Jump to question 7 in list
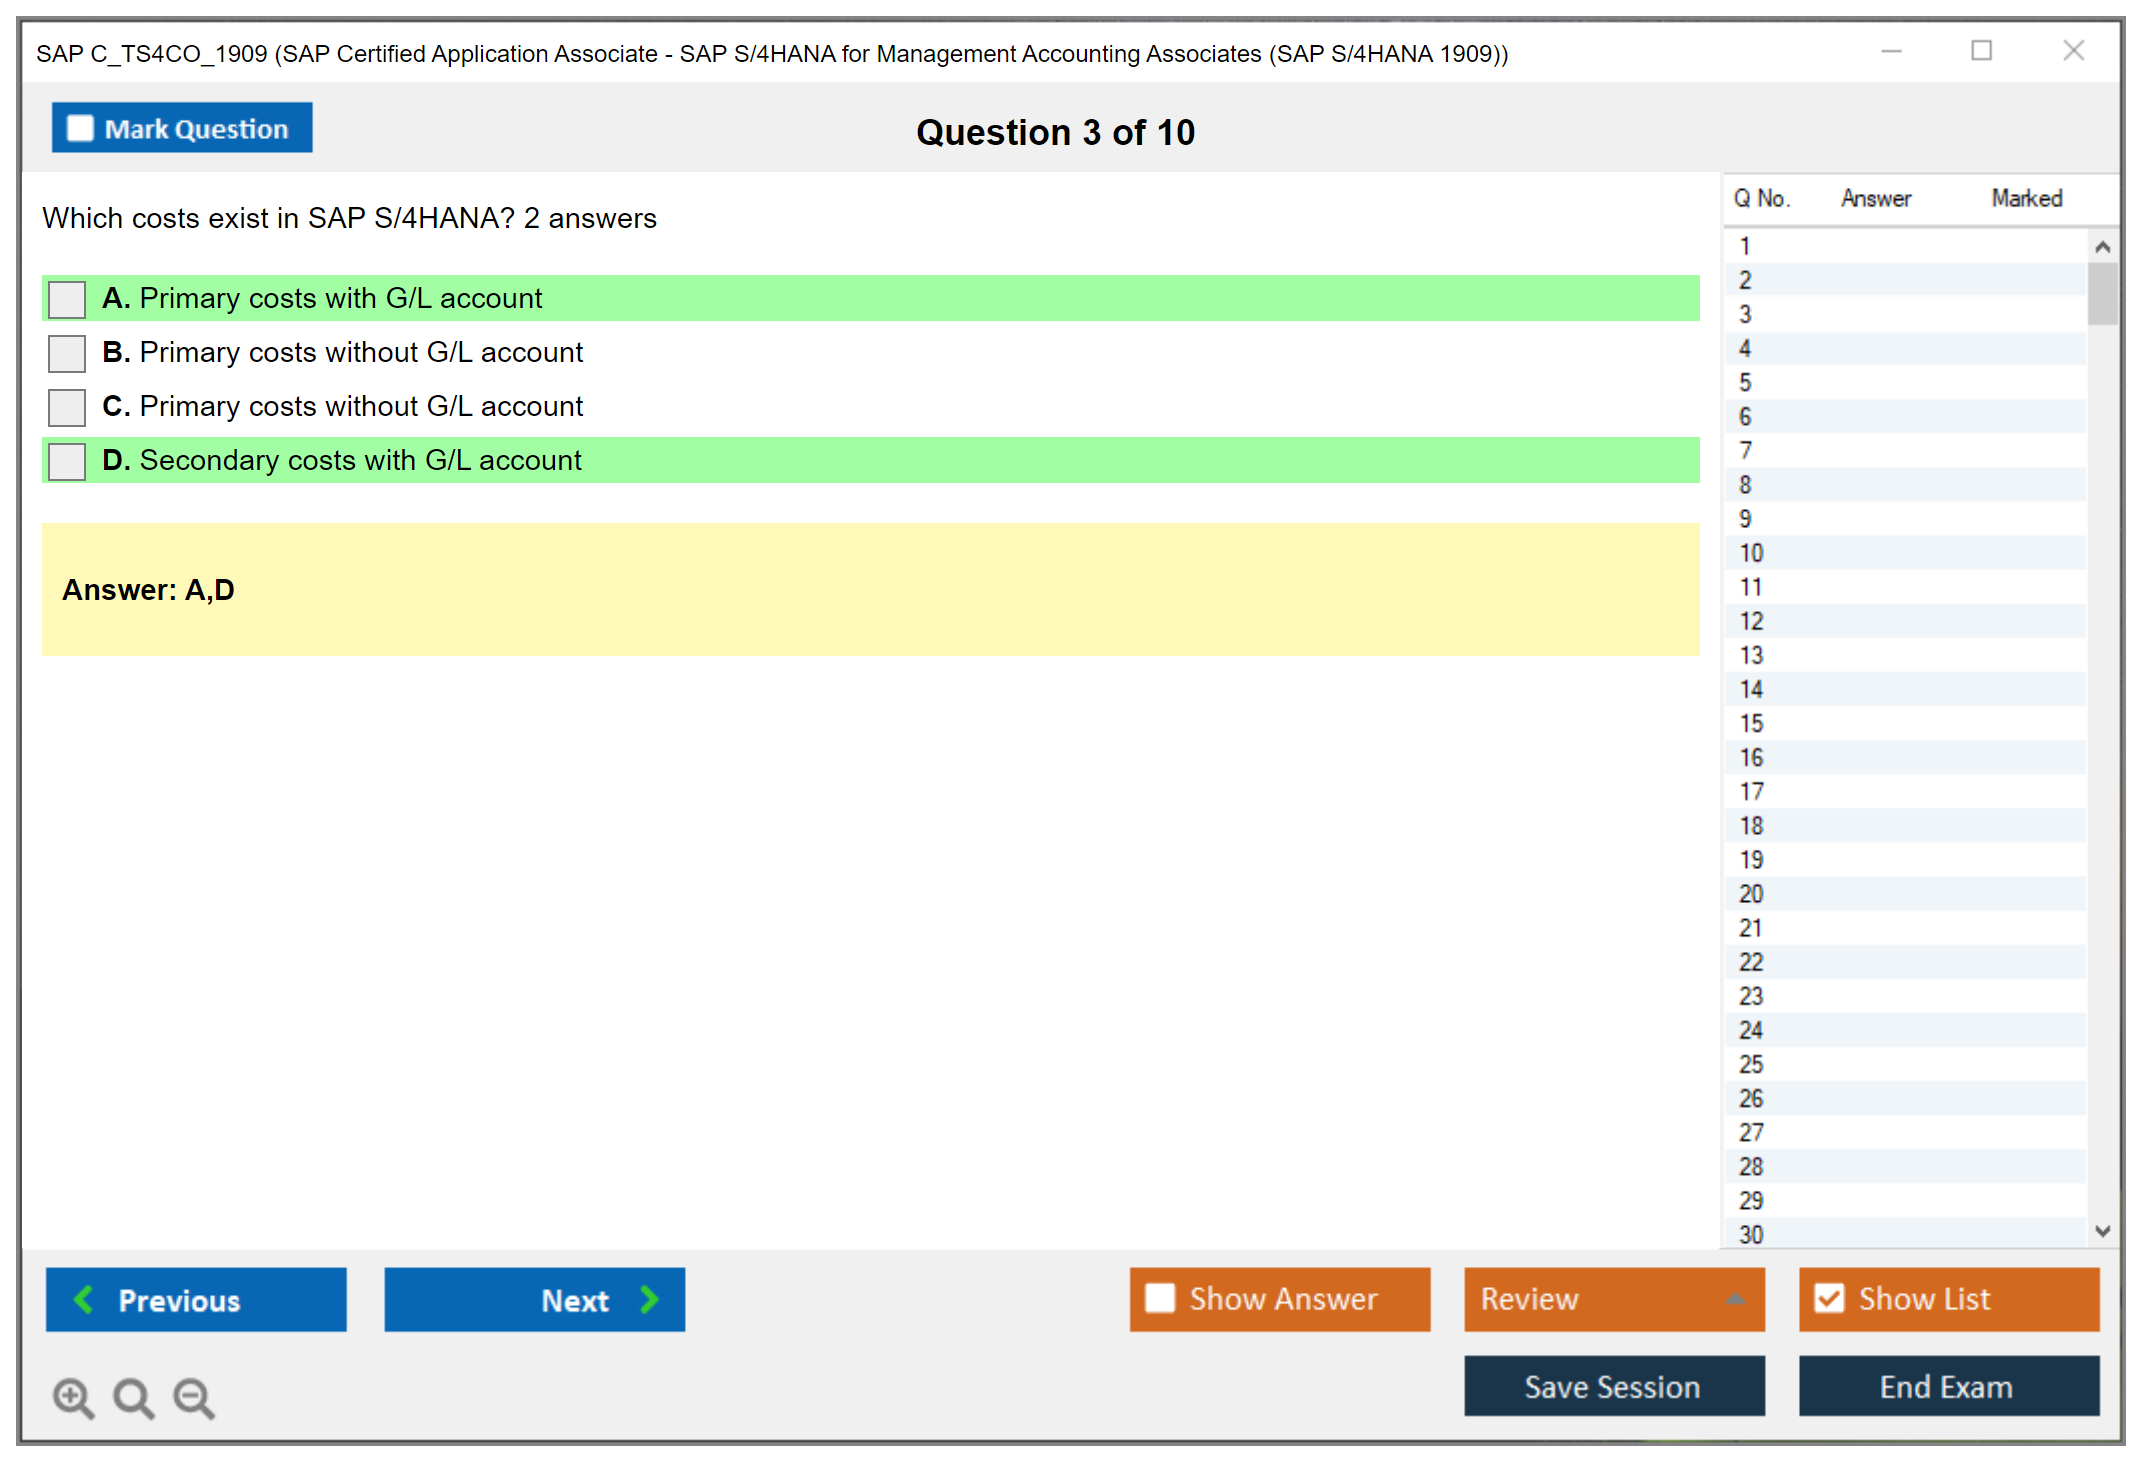The width and height of the screenshot is (2150, 1470). tap(1745, 451)
